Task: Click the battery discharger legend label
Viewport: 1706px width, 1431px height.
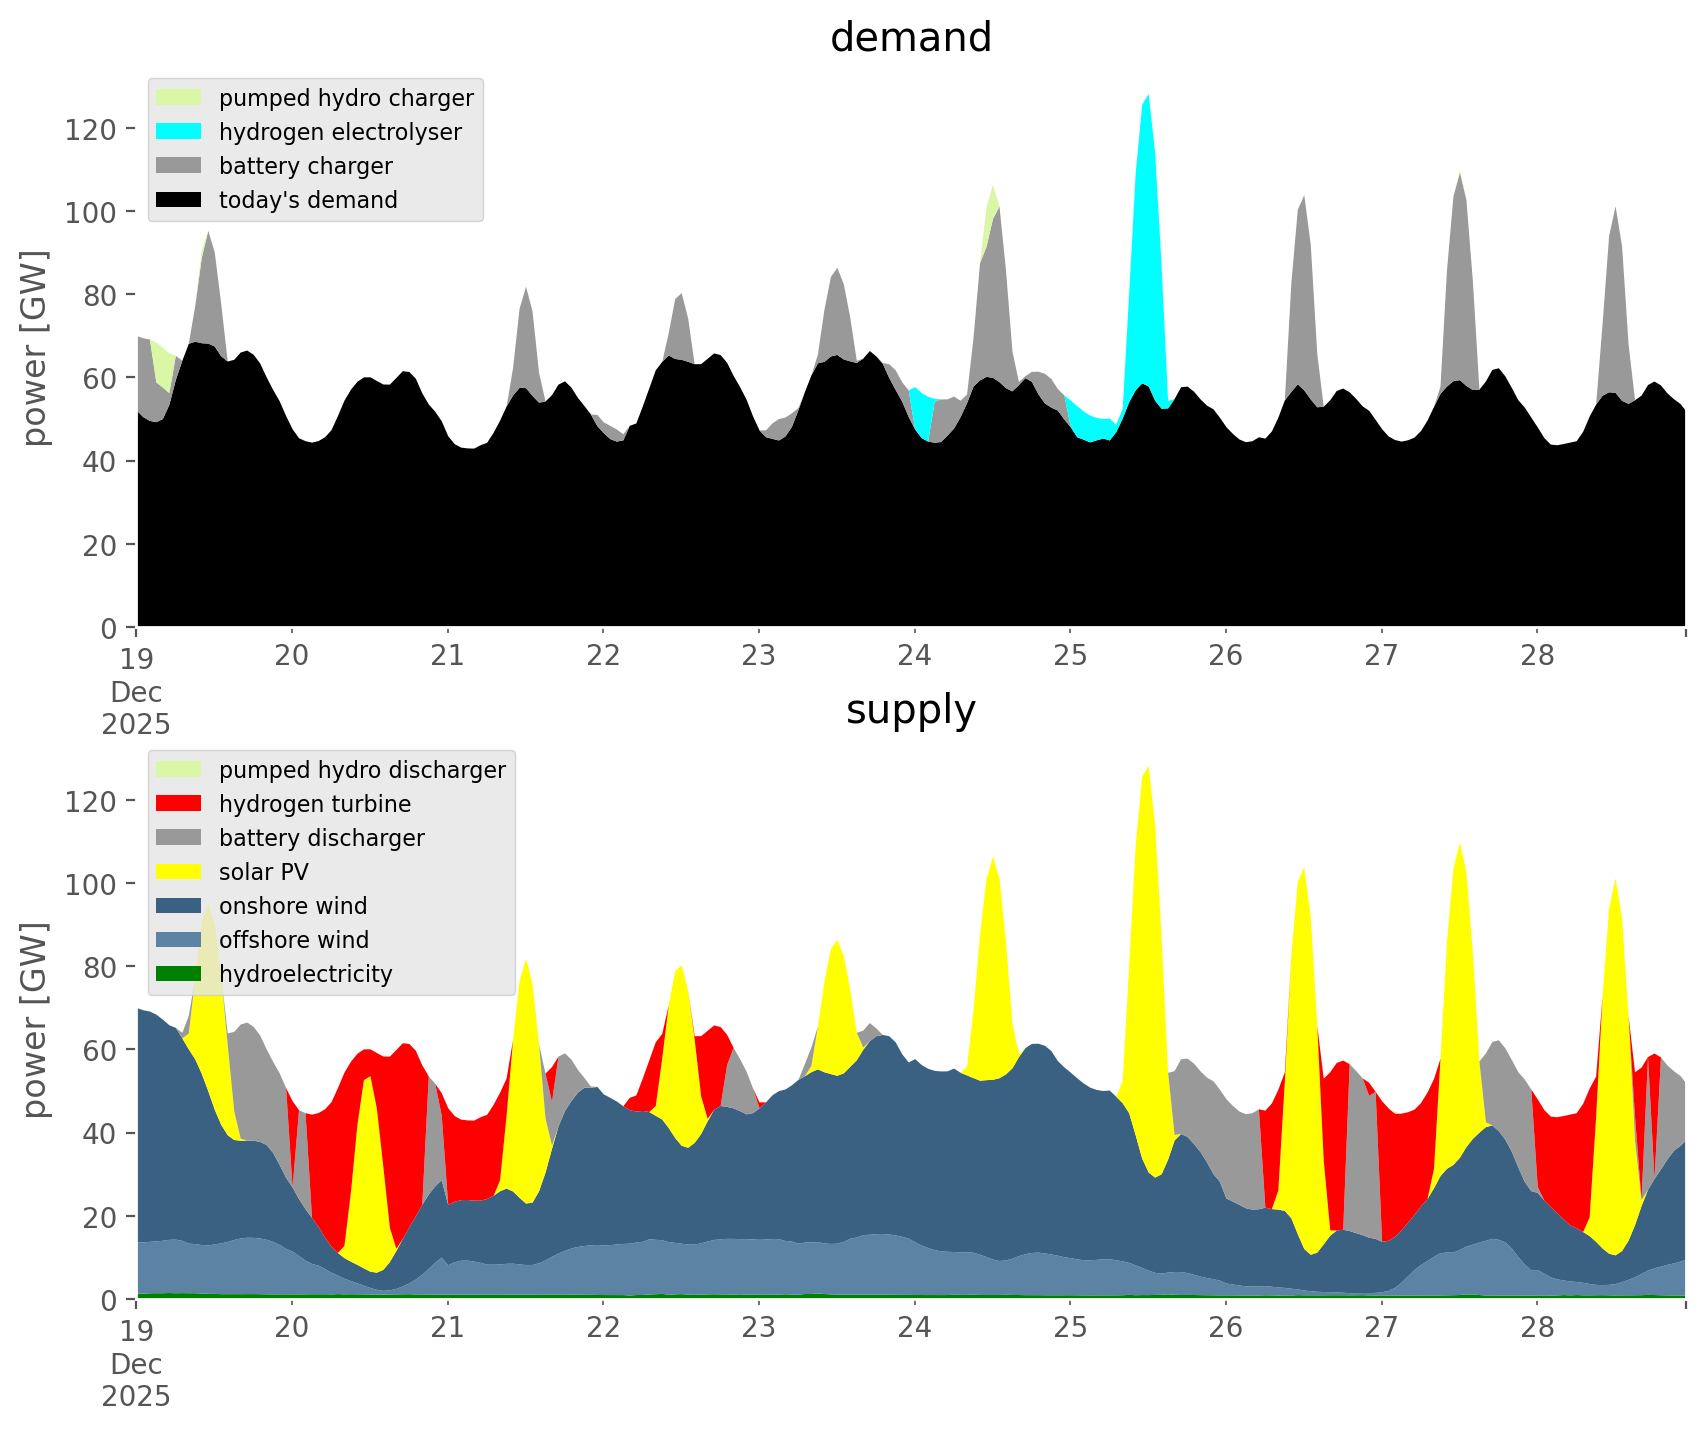Action: (321, 838)
